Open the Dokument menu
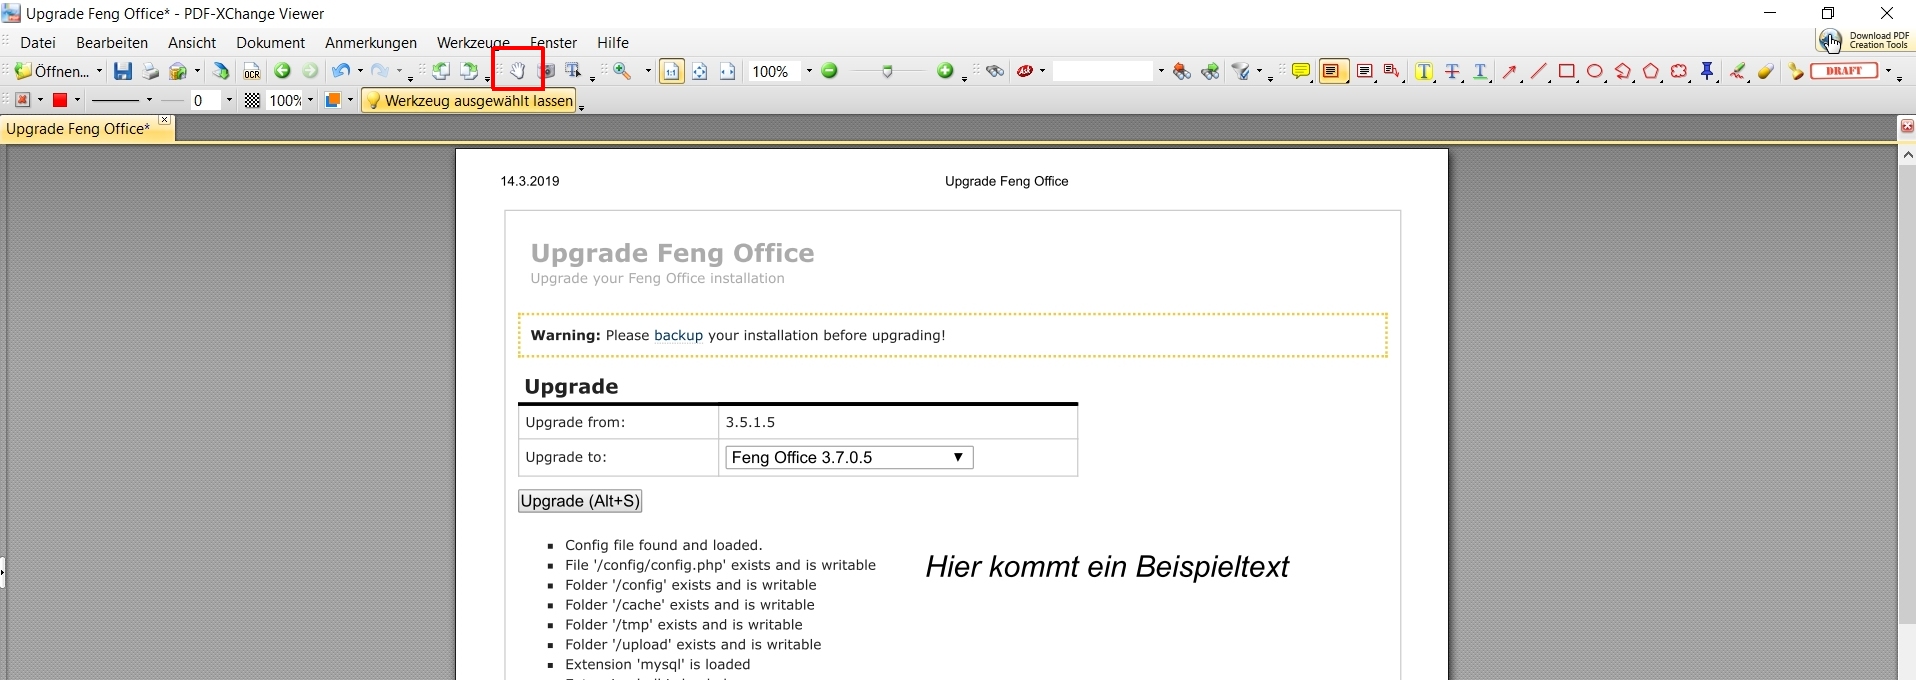 270,42
